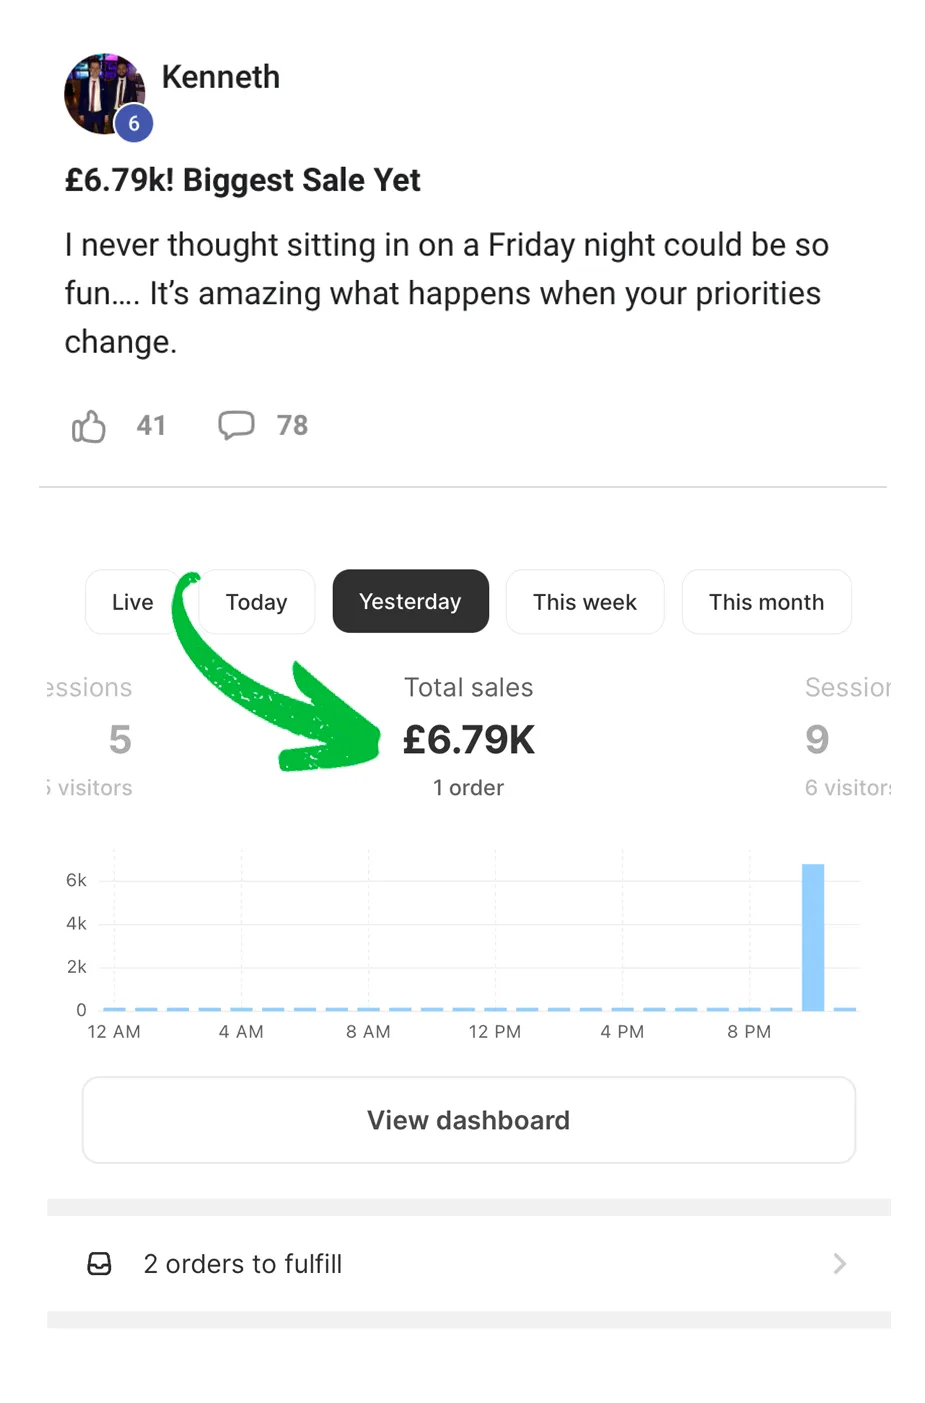
Task: Switch to the Live tab
Action: point(132,602)
